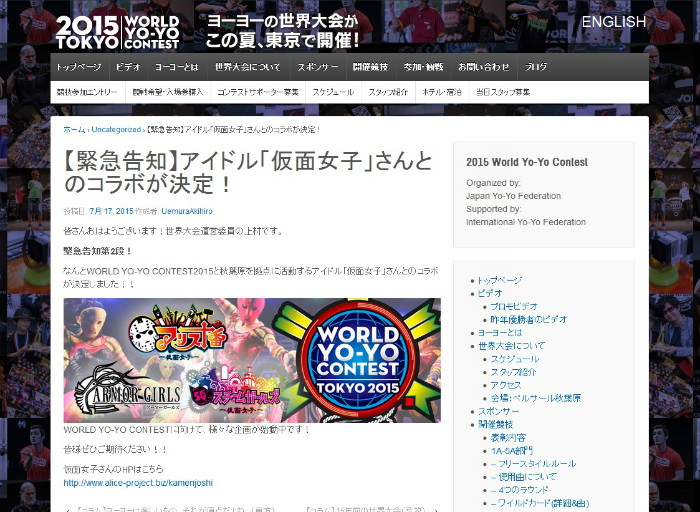Open – 使用曲について in the sidebar

click(x=524, y=477)
